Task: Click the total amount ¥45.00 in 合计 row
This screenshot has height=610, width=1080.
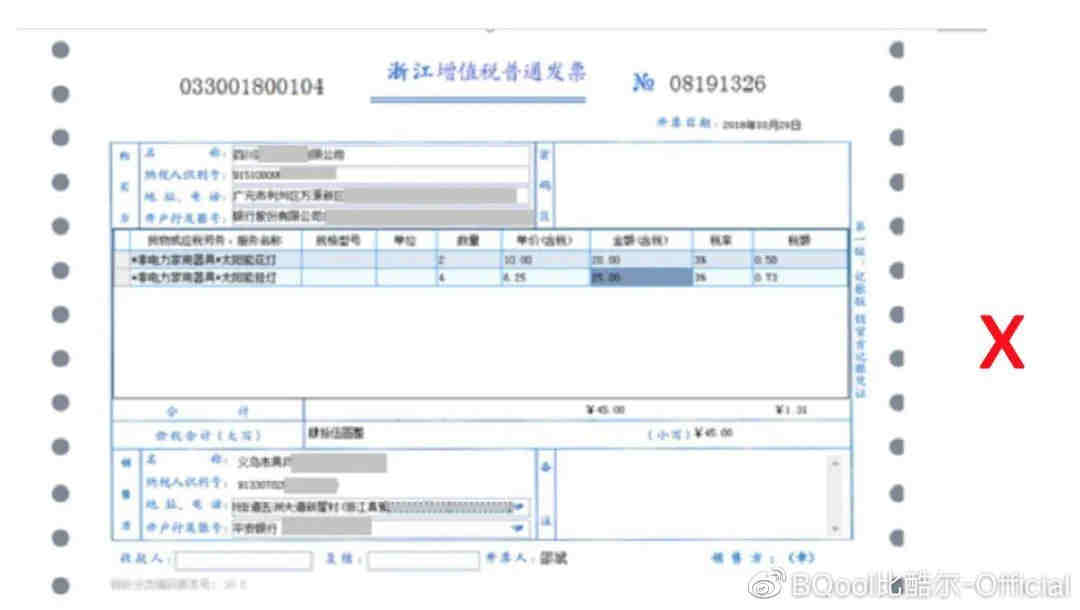Action: coord(605,410)
